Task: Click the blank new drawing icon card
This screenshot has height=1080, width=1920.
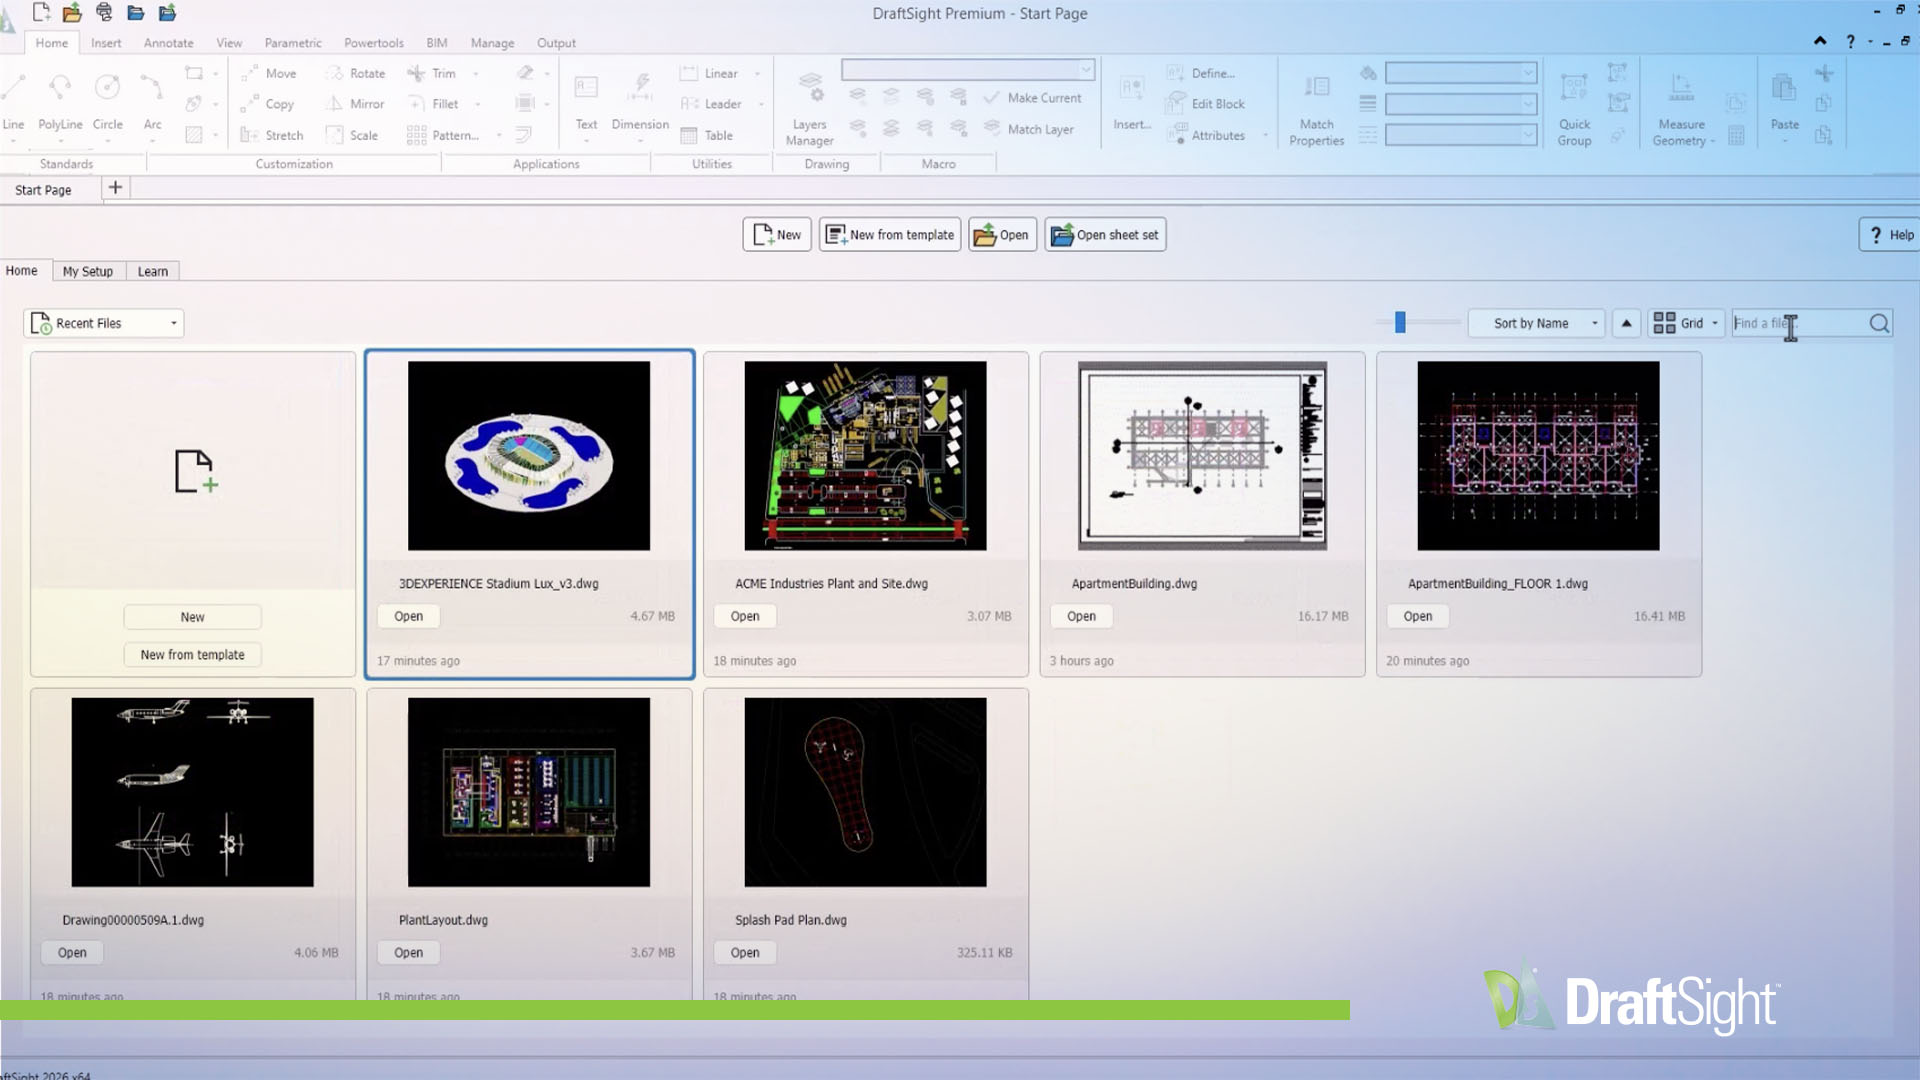Action: click(195, 471)
